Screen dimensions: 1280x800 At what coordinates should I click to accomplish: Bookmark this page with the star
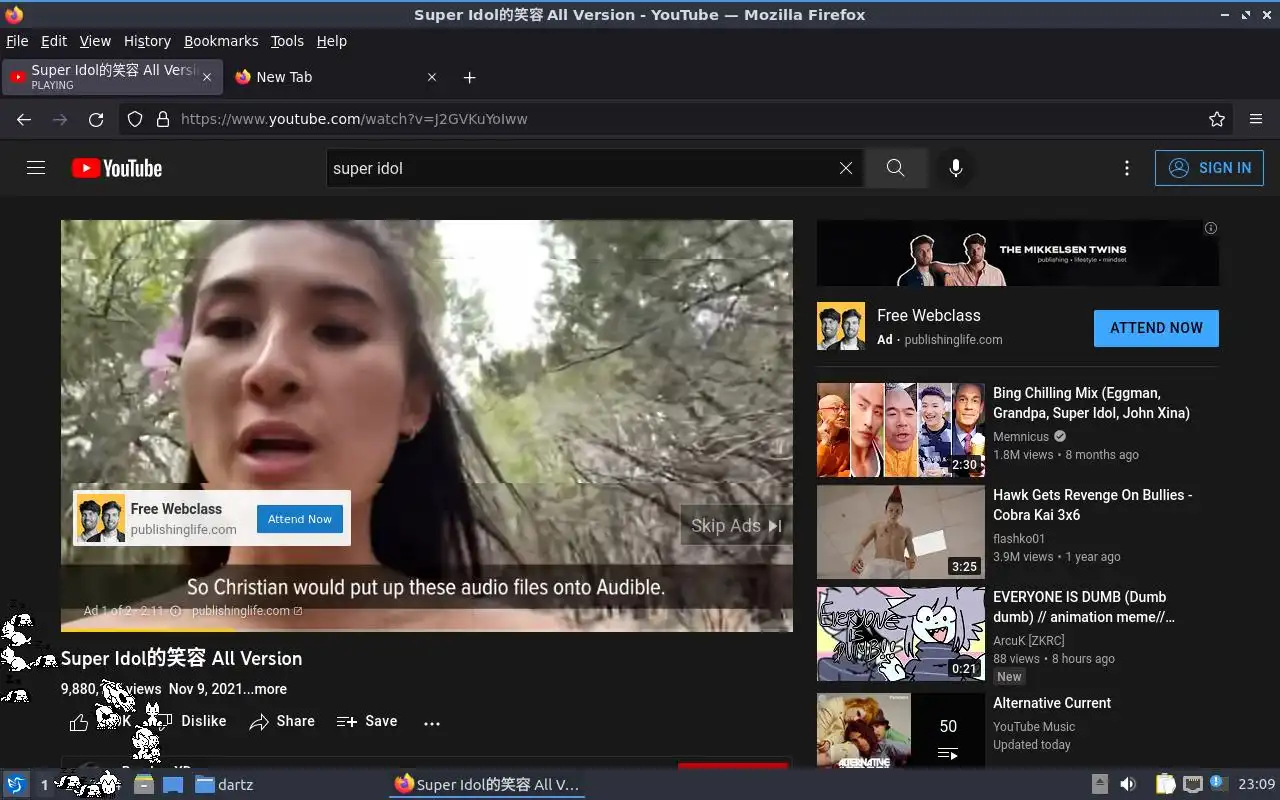click(1217, 119)
